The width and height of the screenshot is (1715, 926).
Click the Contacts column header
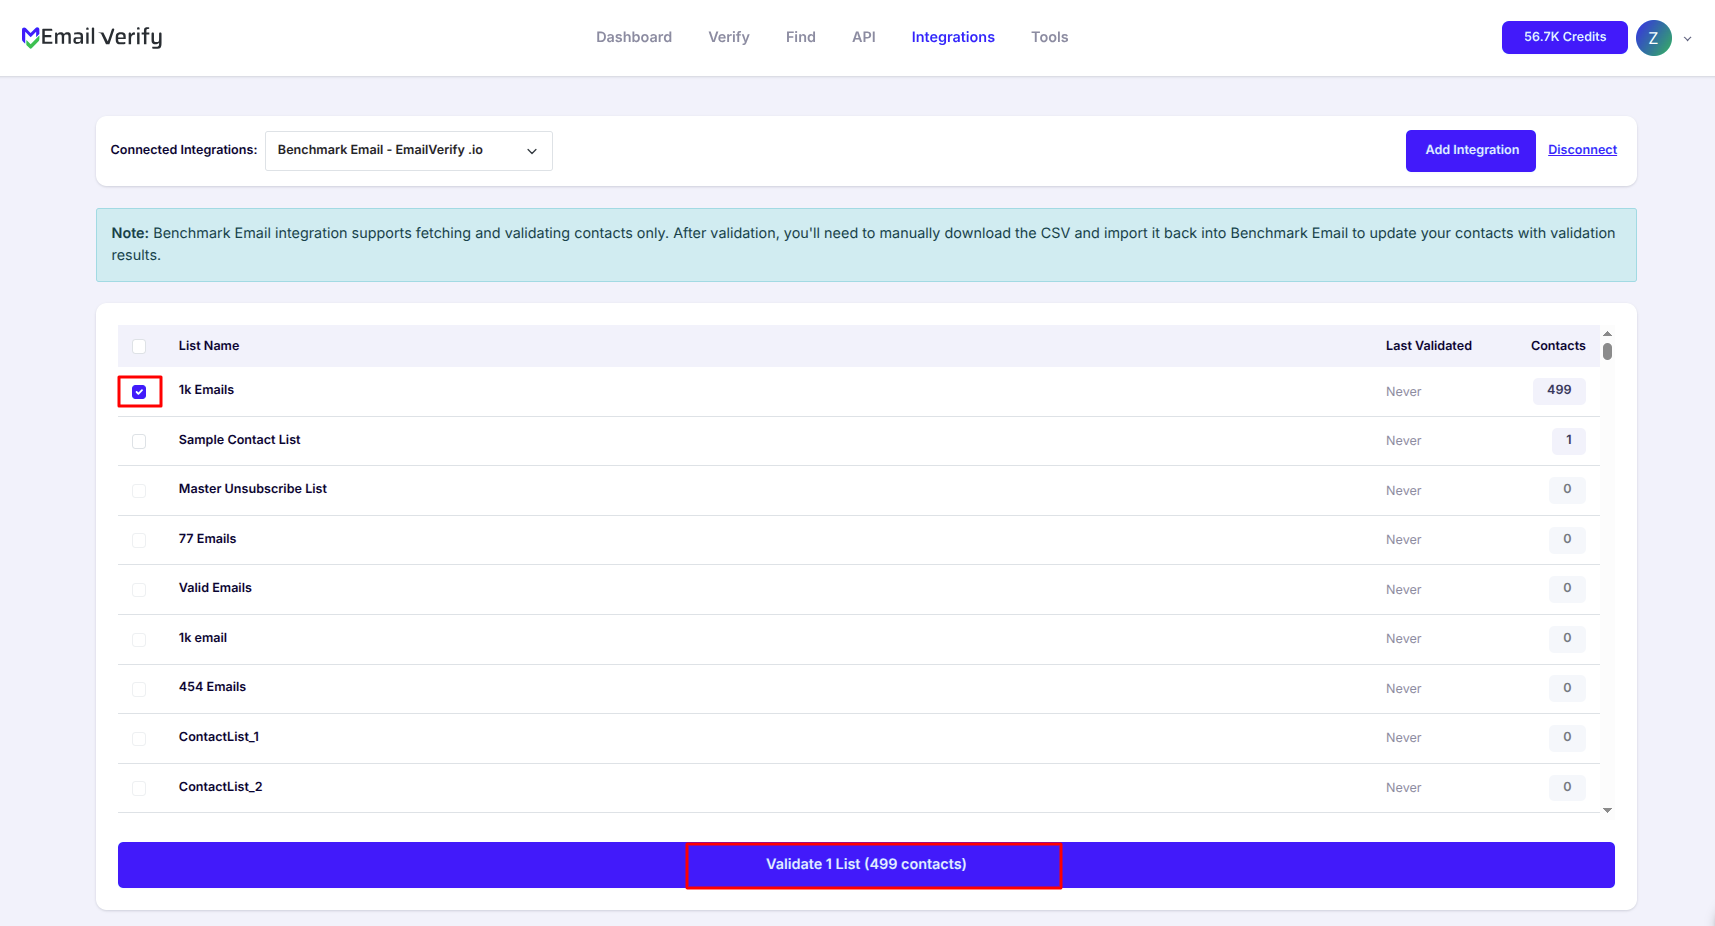click(x=1558, y=346)
